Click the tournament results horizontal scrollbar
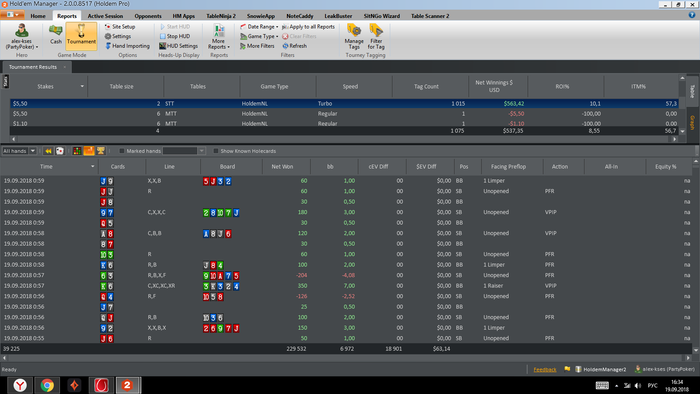Viewport: 700px width, 394px height. point(344,139)
